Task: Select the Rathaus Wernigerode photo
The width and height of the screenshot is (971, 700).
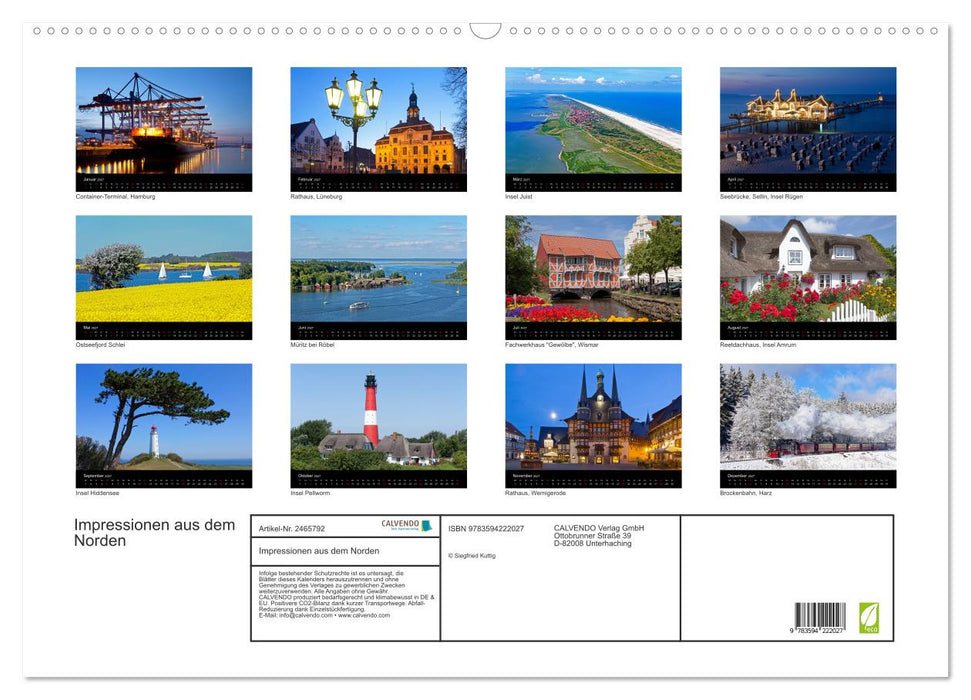Action: pos(593,417)
